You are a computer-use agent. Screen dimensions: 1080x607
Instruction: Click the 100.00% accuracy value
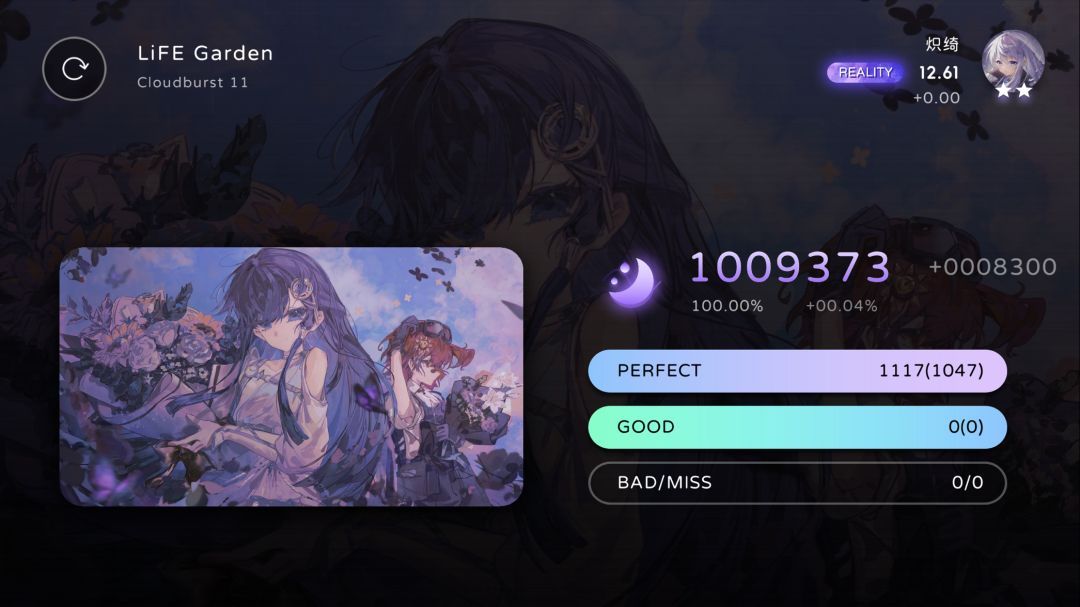727,306
